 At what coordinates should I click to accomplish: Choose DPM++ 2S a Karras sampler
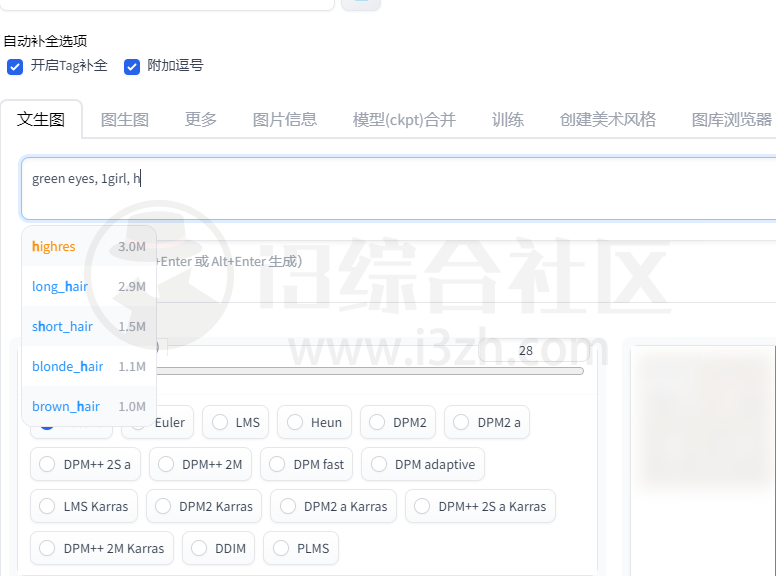[x=481, y=506]
